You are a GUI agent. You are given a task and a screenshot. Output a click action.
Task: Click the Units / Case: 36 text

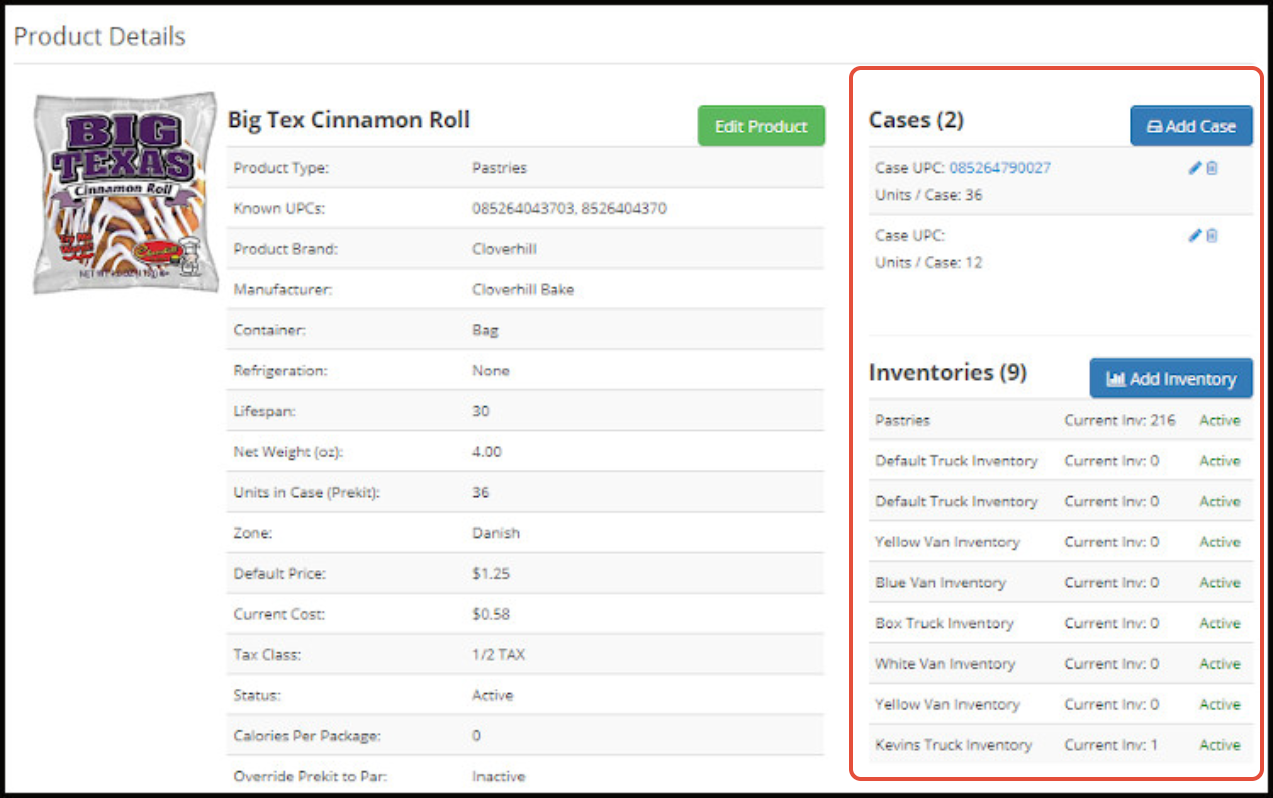[x=928, y=195]
